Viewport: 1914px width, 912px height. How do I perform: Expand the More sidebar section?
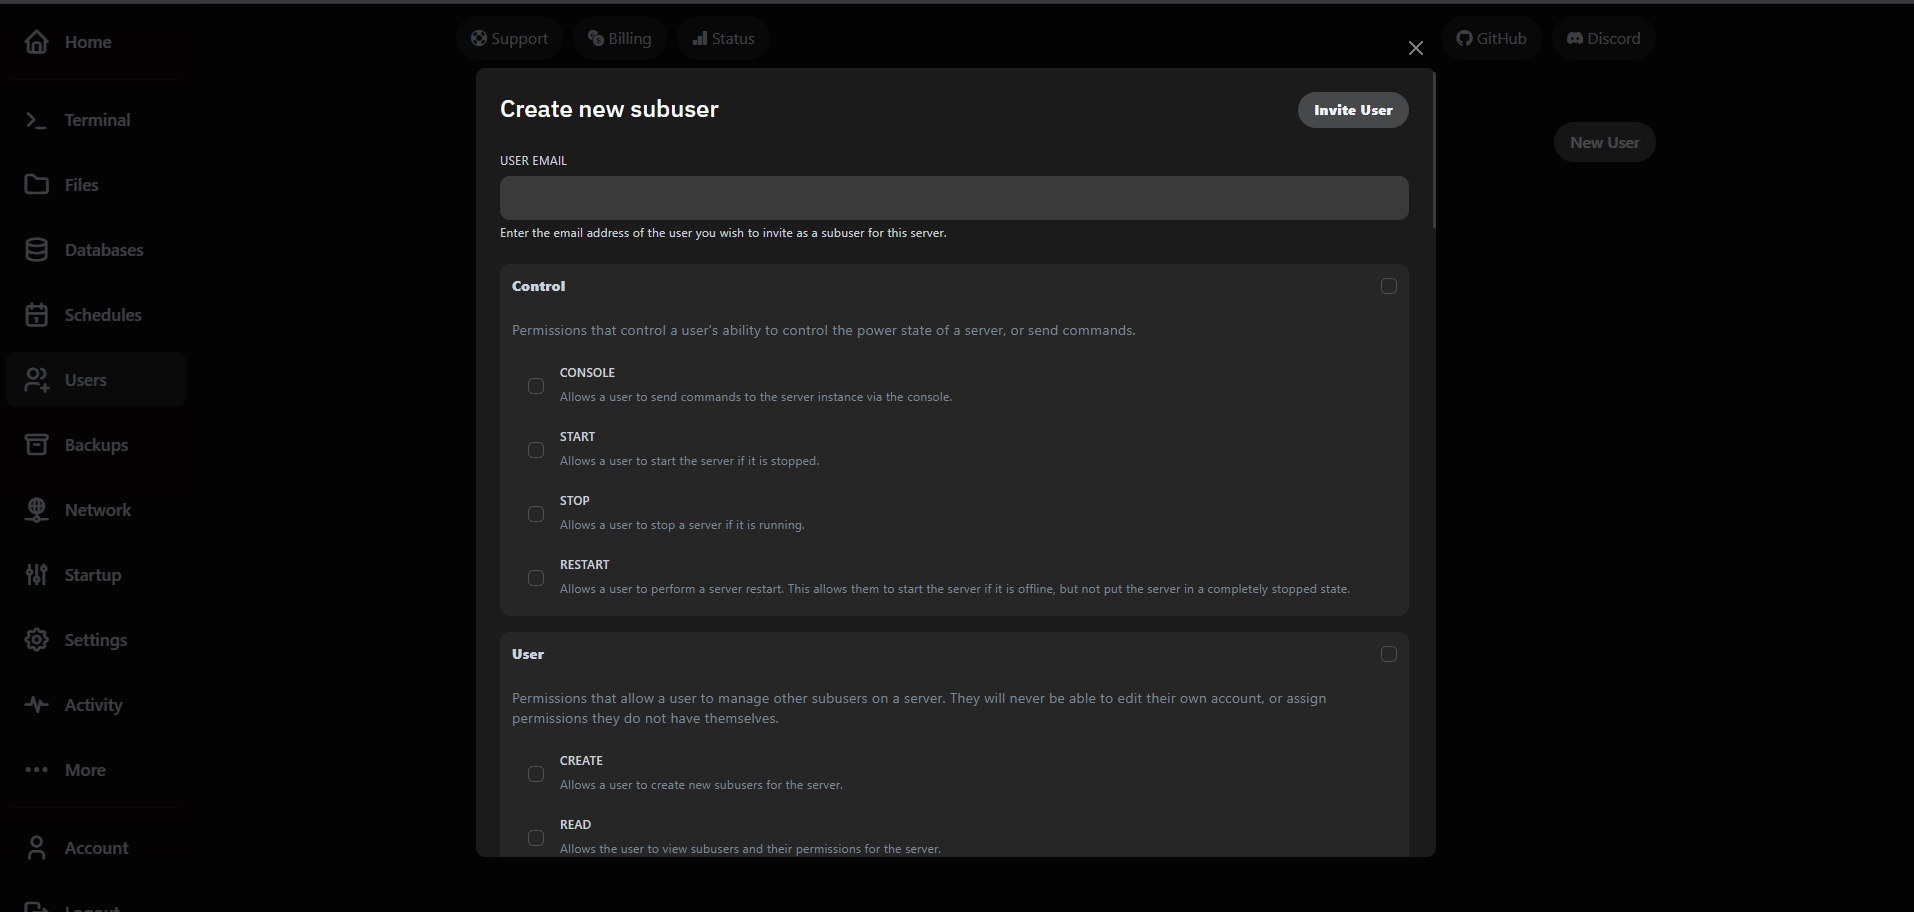click(x=84, y=769)
